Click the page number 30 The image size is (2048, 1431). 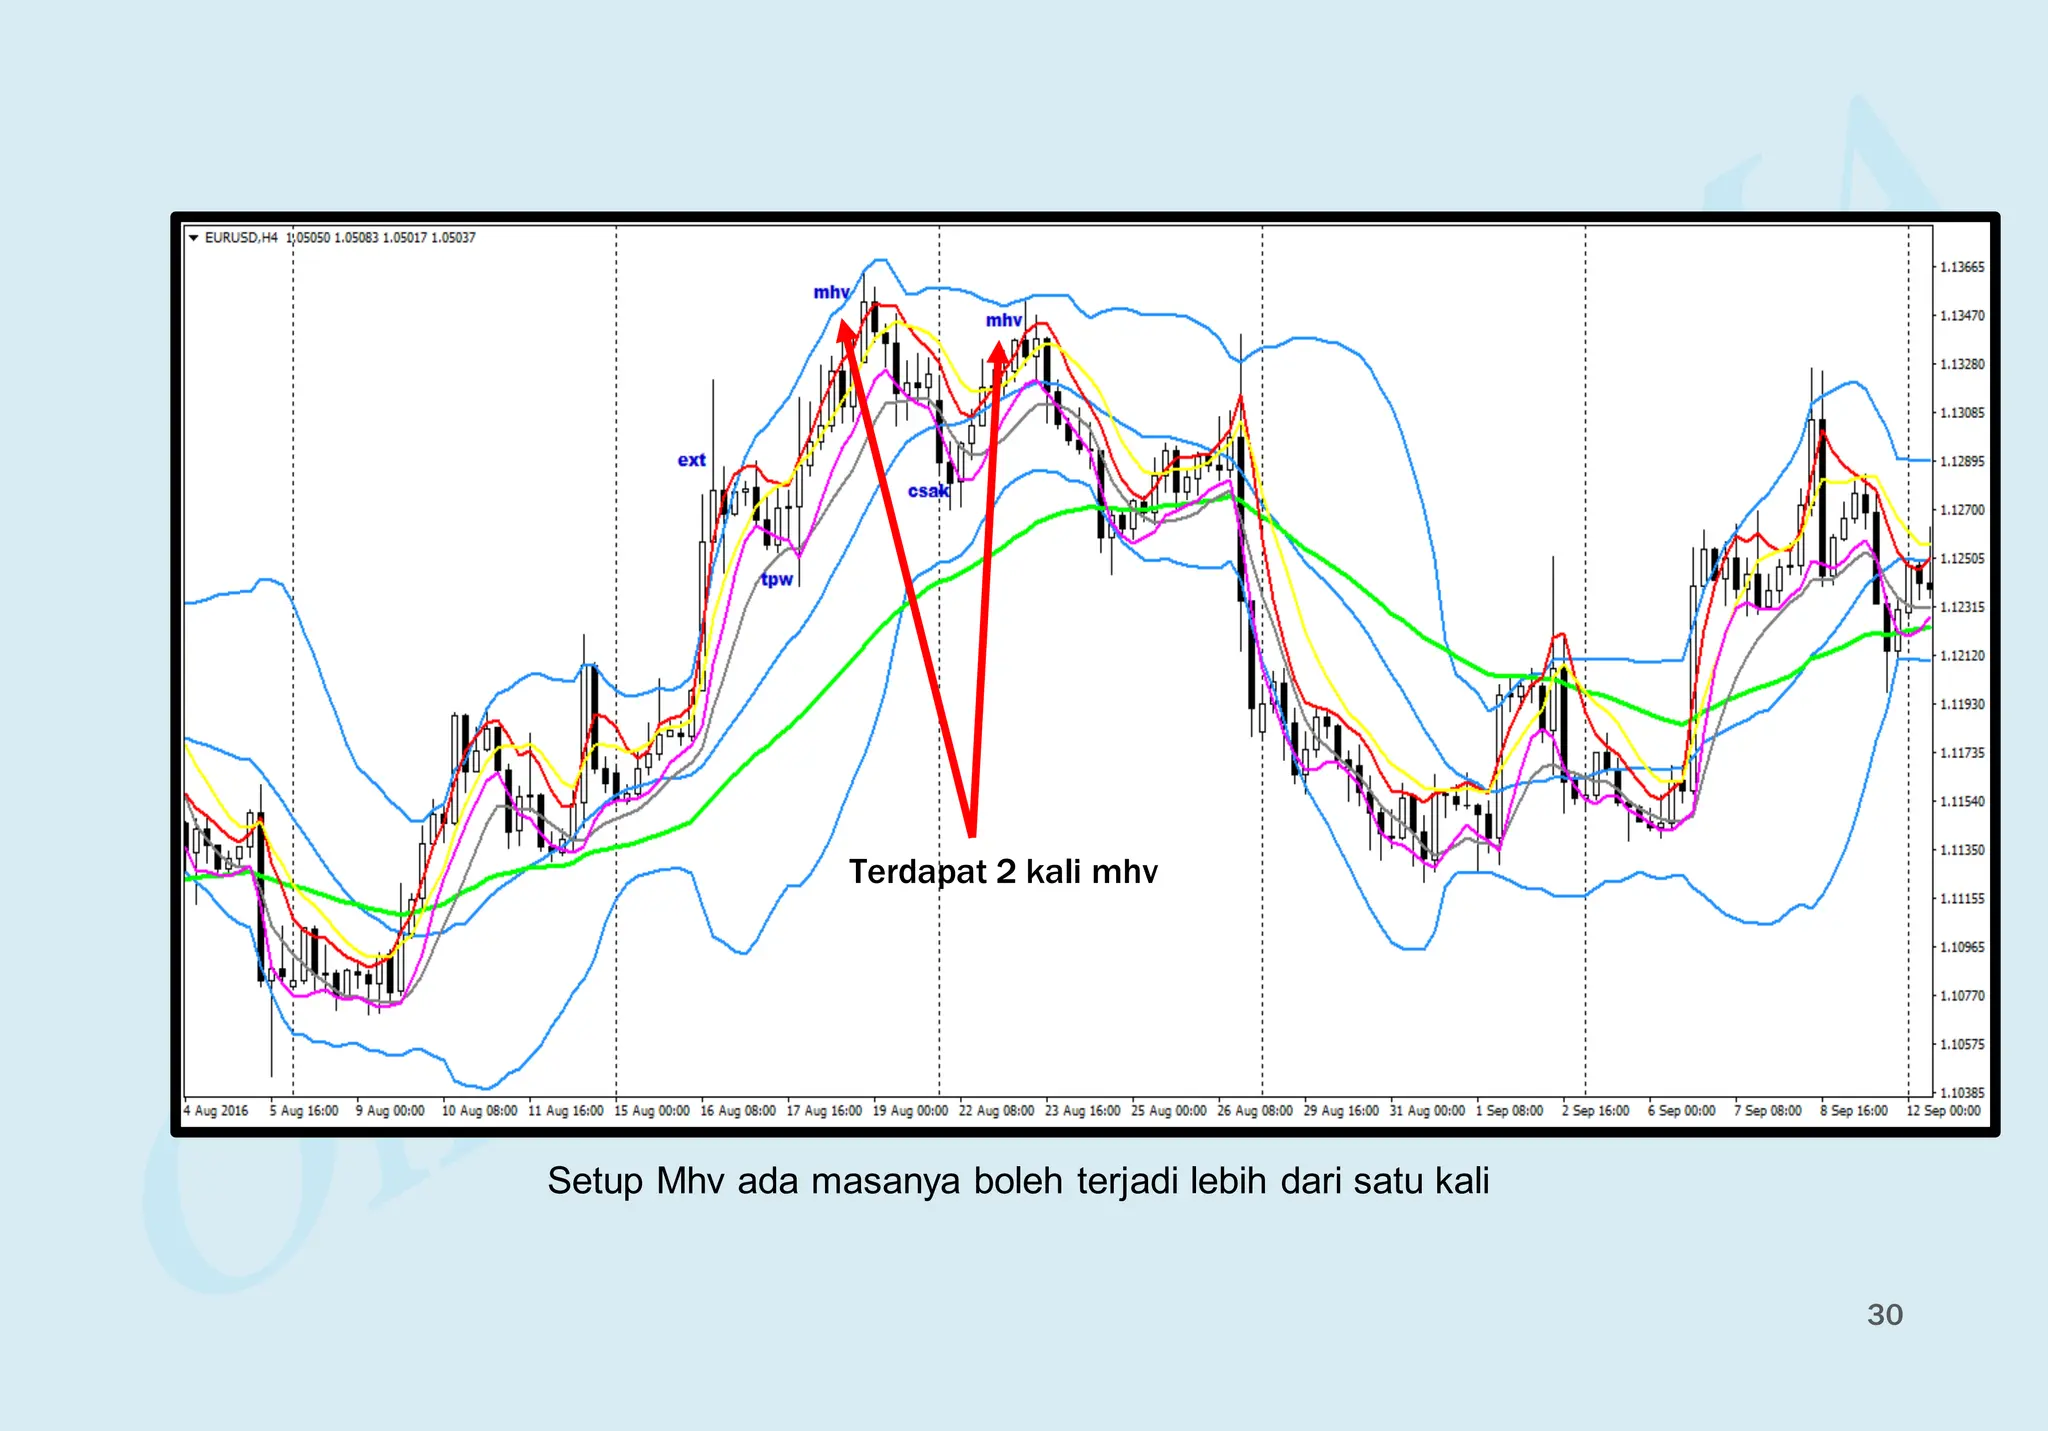[1885, 1314]
